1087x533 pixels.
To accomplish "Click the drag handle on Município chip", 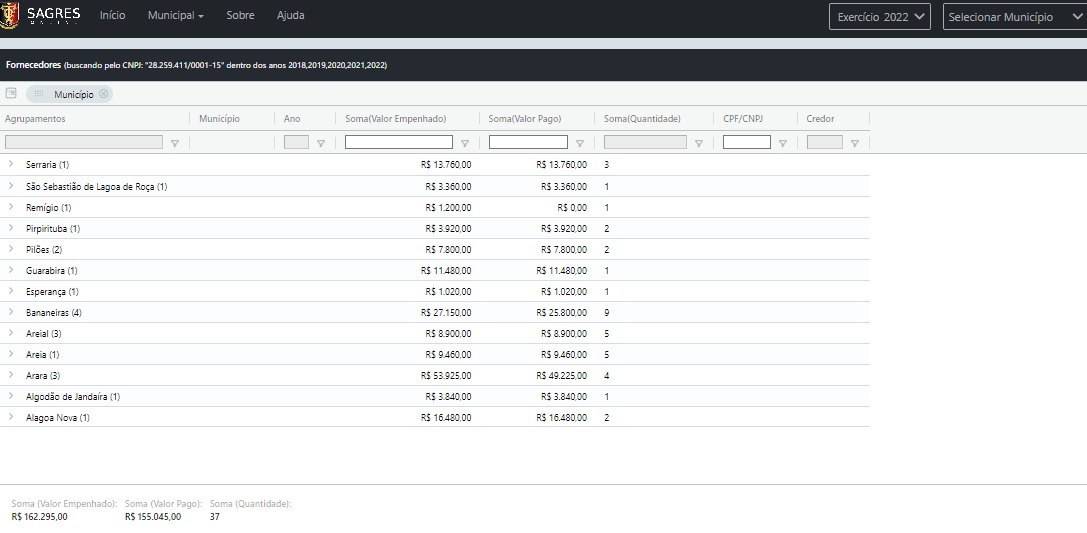I will 40,94.
